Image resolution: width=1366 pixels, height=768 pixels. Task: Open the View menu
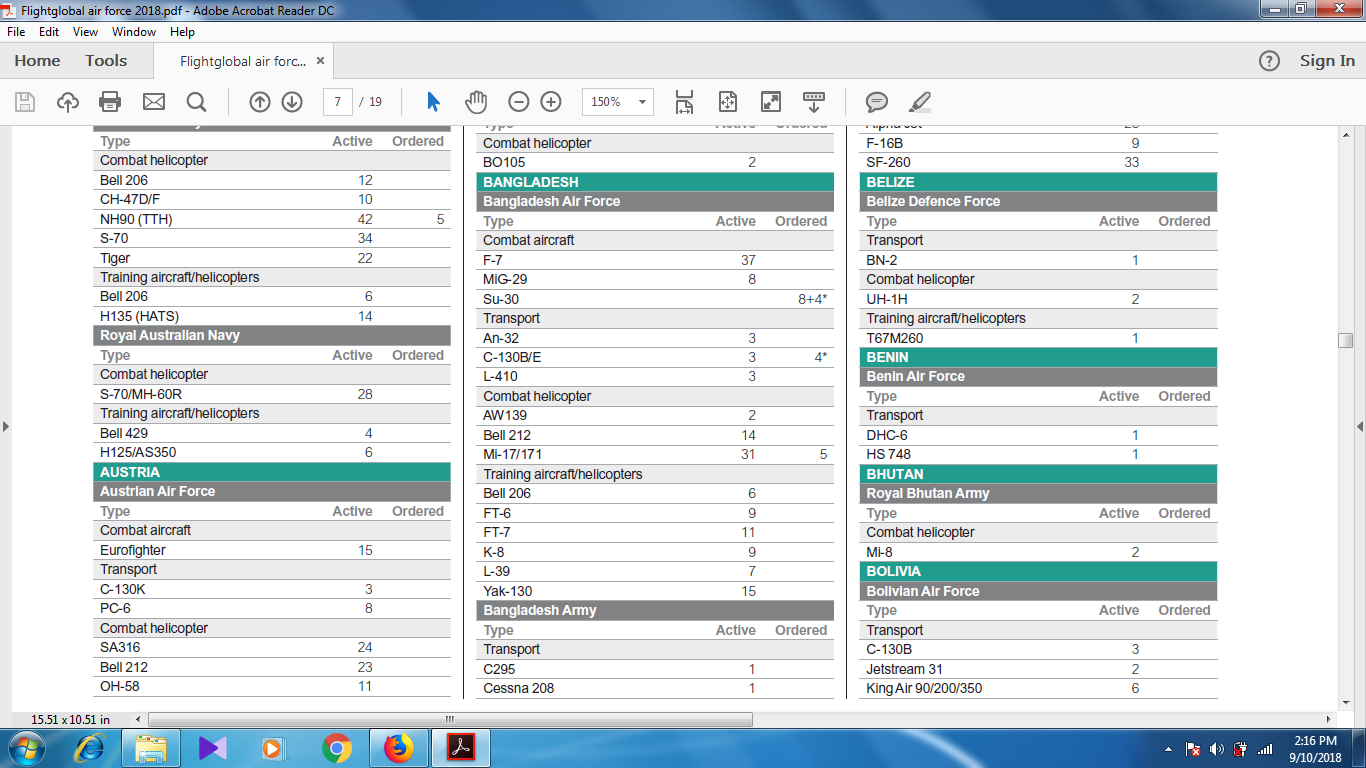pyautogui.click(x=85, y=32)
